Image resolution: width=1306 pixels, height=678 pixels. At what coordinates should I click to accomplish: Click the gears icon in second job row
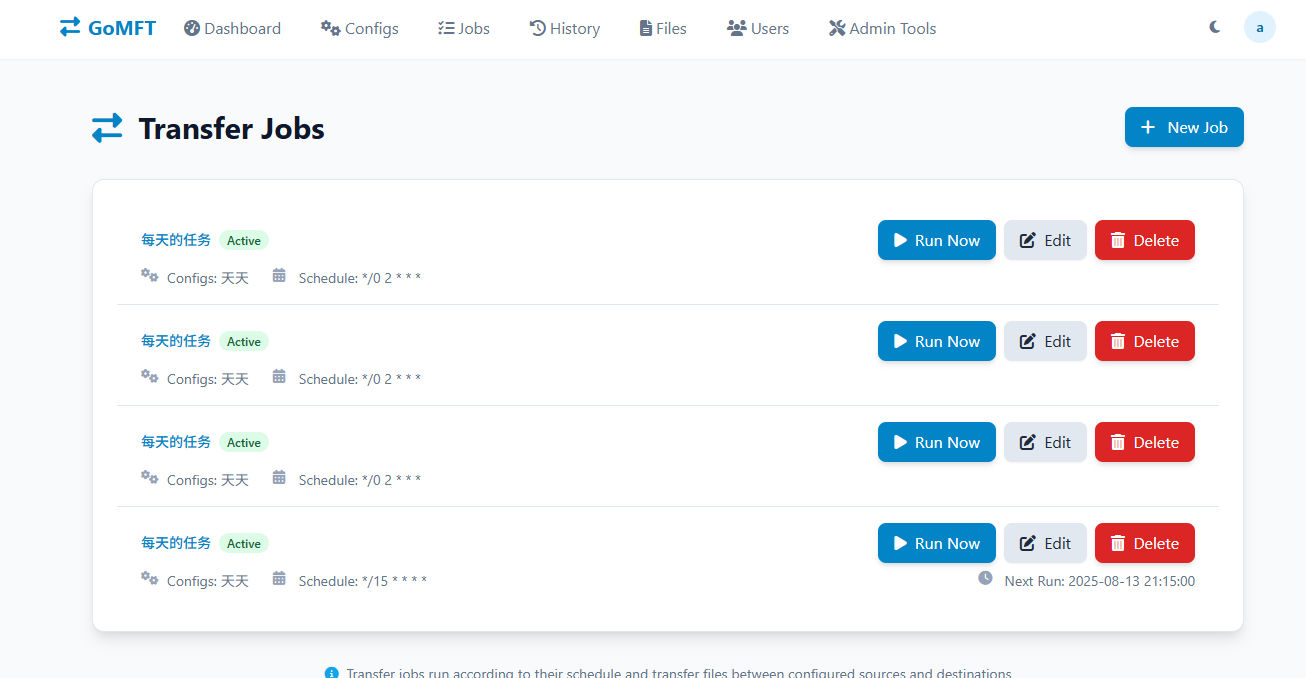click(150, 376)
